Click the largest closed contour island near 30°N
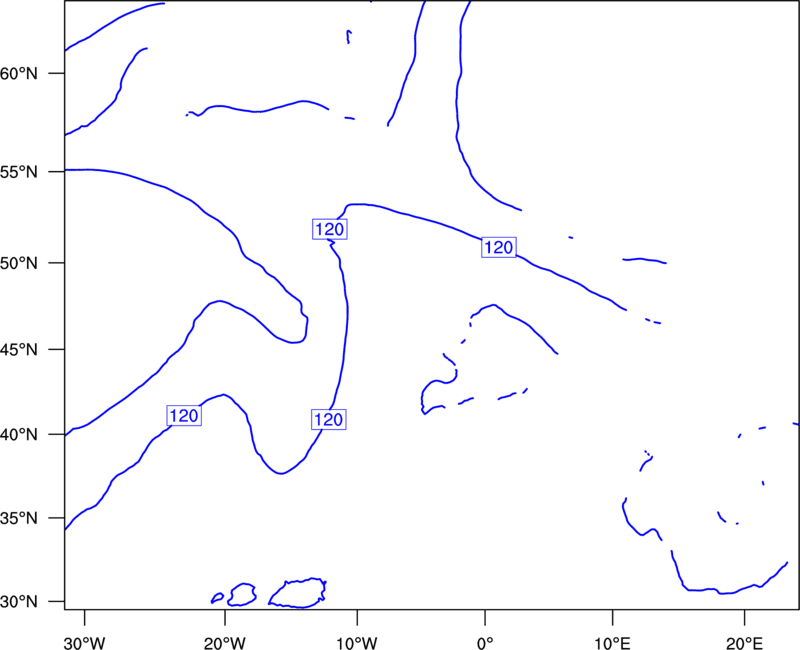 tap(298, 593)
